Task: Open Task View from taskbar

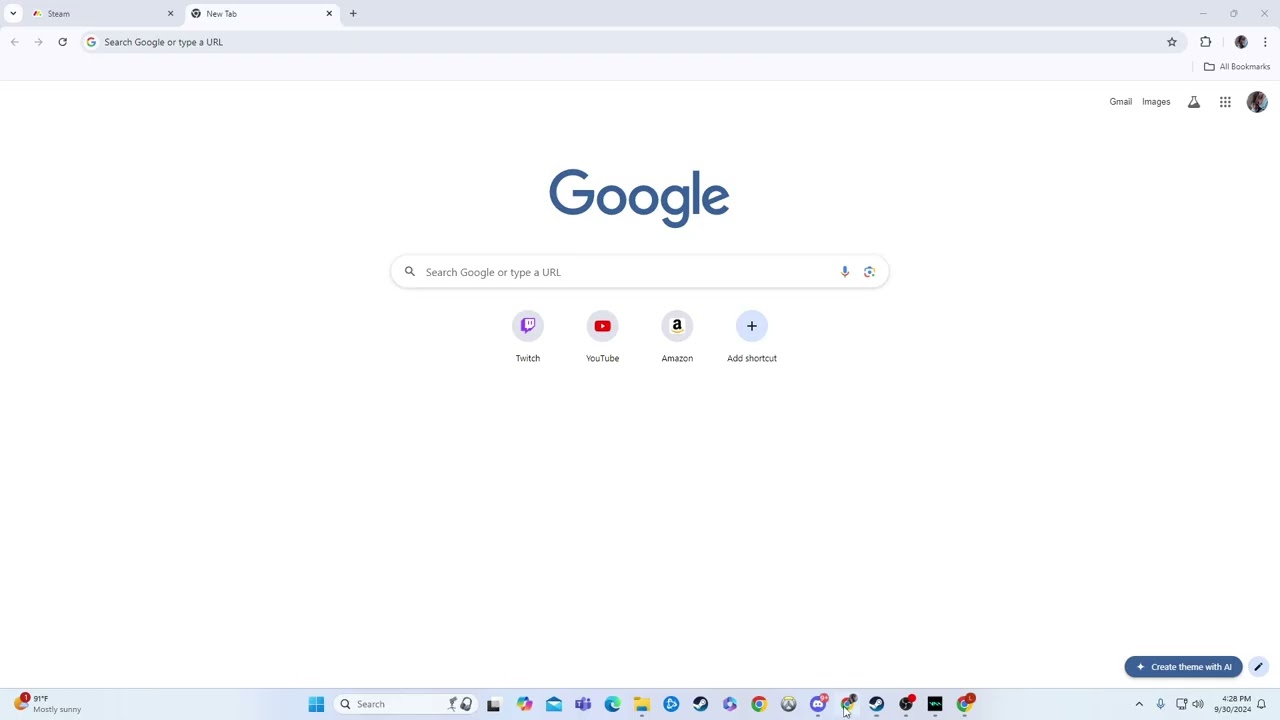Action: pos(494,704)
